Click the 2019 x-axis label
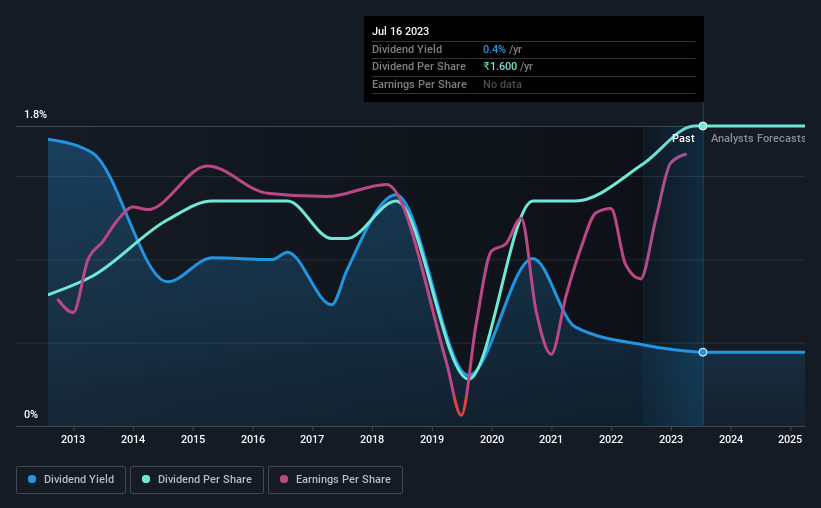The height and width of the screenshot is (508, 821). [432, 439]
